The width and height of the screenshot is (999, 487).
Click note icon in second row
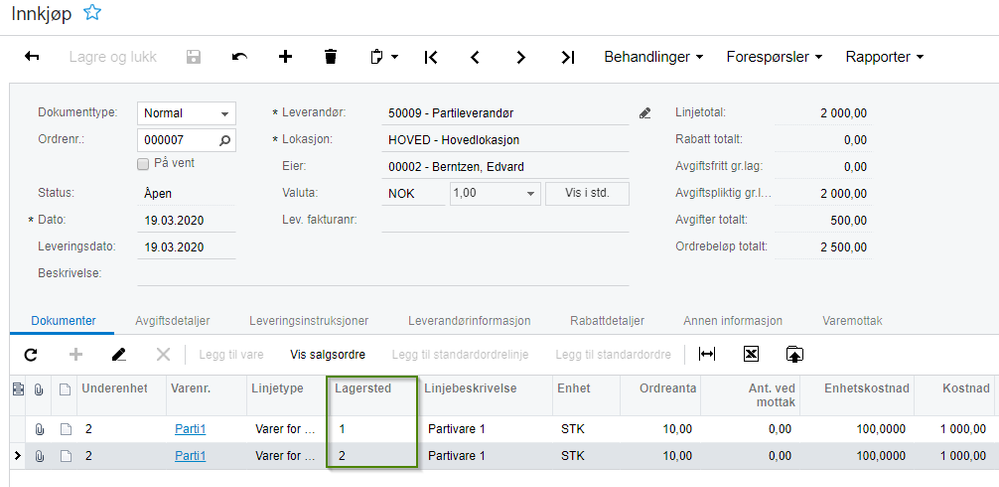coord(65,456)
